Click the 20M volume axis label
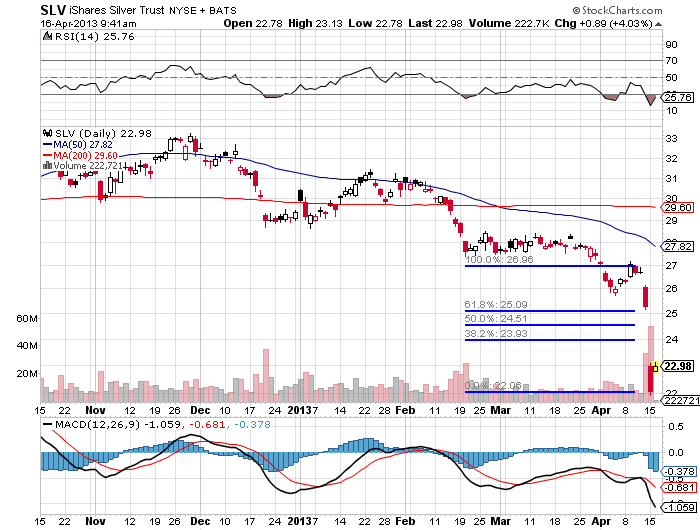 click(27, 374)
